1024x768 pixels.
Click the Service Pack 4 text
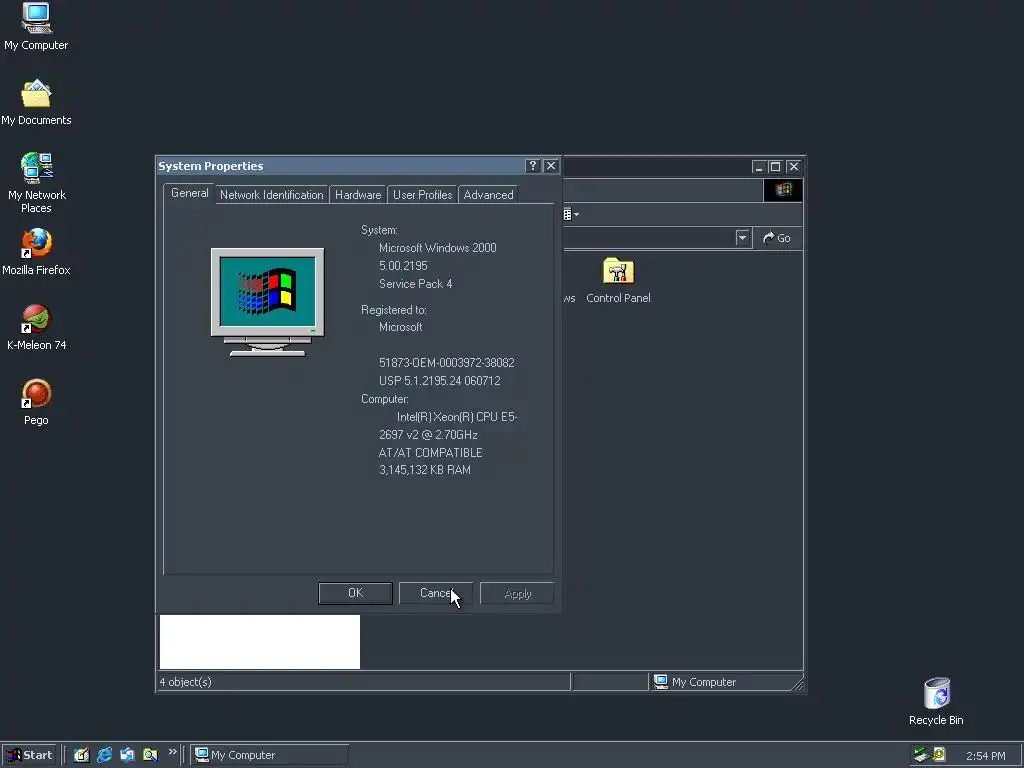[415, 283]
